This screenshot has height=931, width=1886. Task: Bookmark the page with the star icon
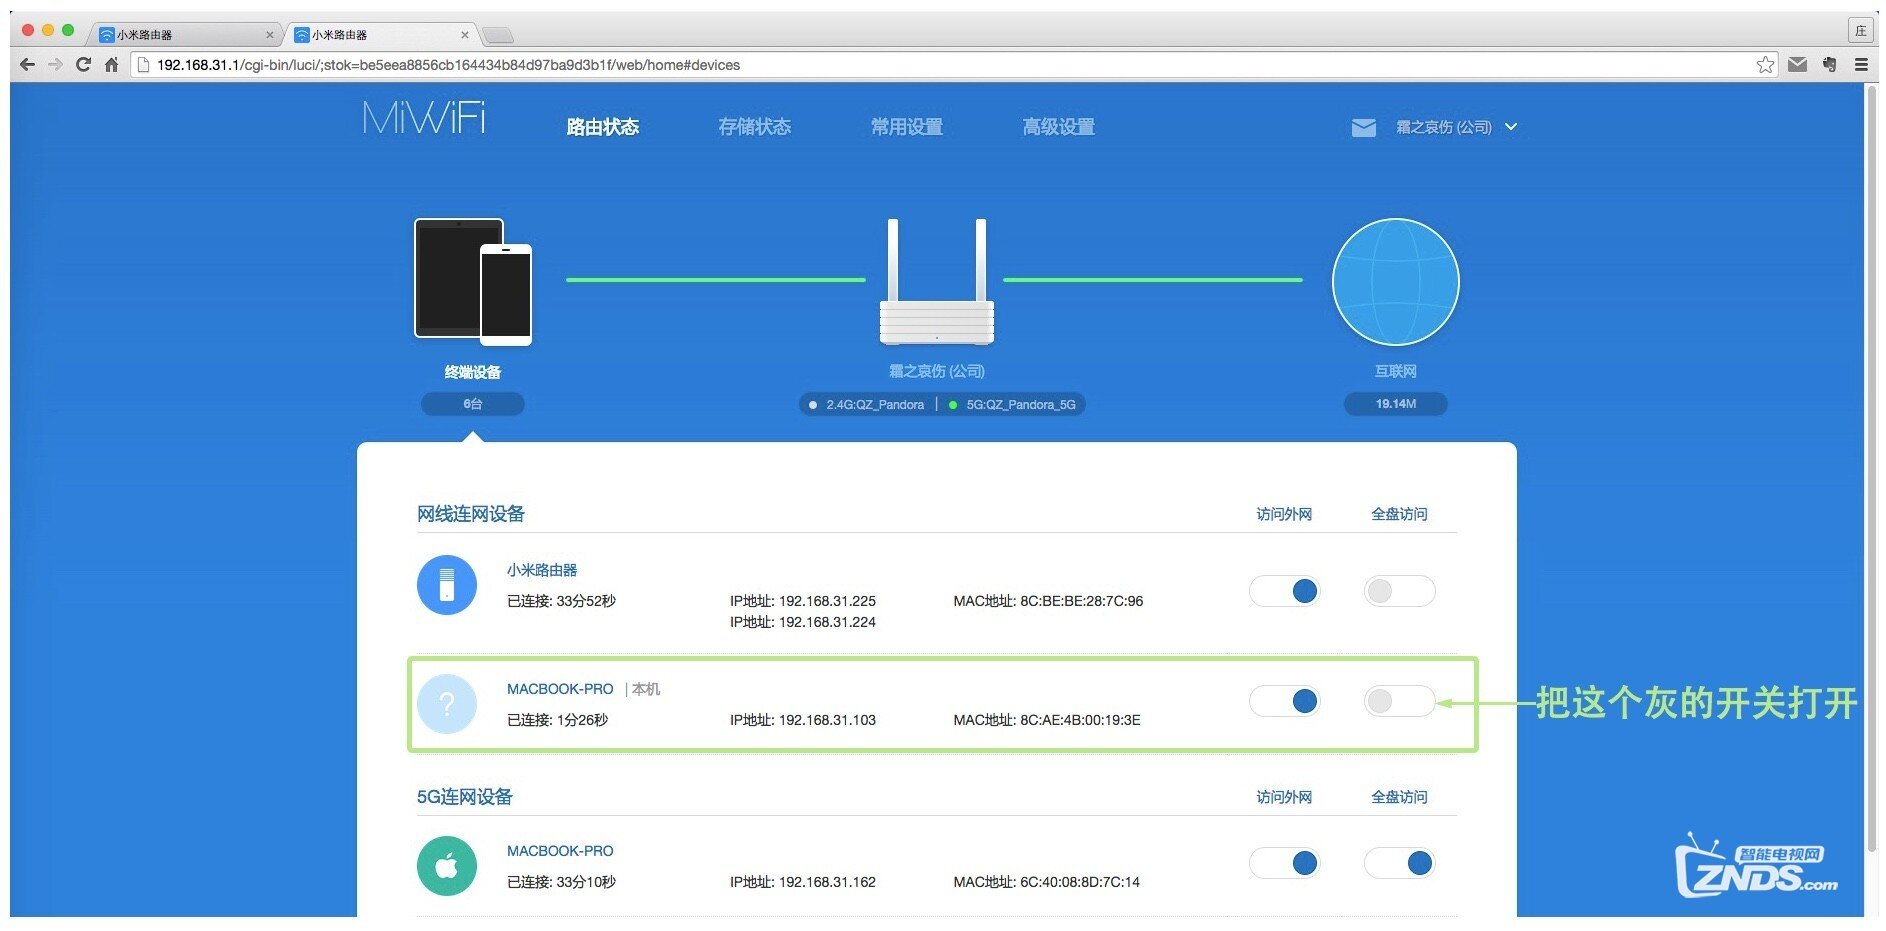click(1765, 65)
